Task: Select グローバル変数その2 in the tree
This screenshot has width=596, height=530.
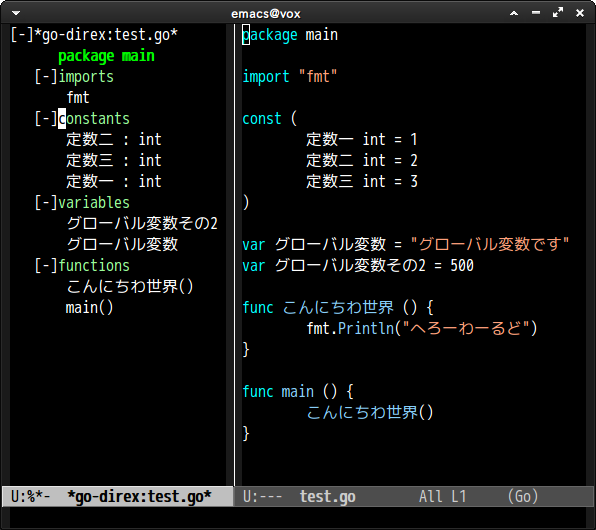Action: (142, 224)
